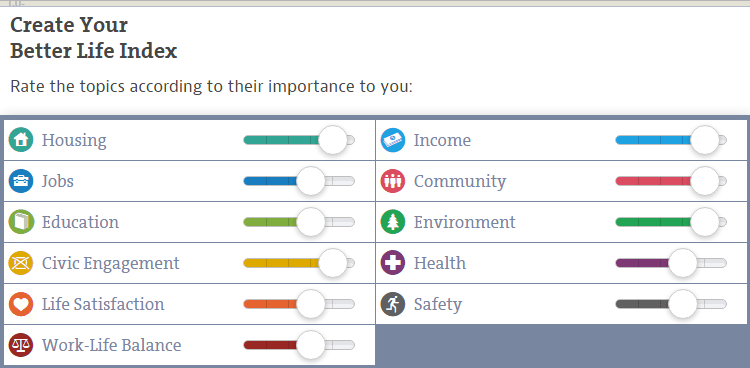Screen dimensions: 750x368
Task: Click the Housing importance slider handle
Action: point(332,140)
